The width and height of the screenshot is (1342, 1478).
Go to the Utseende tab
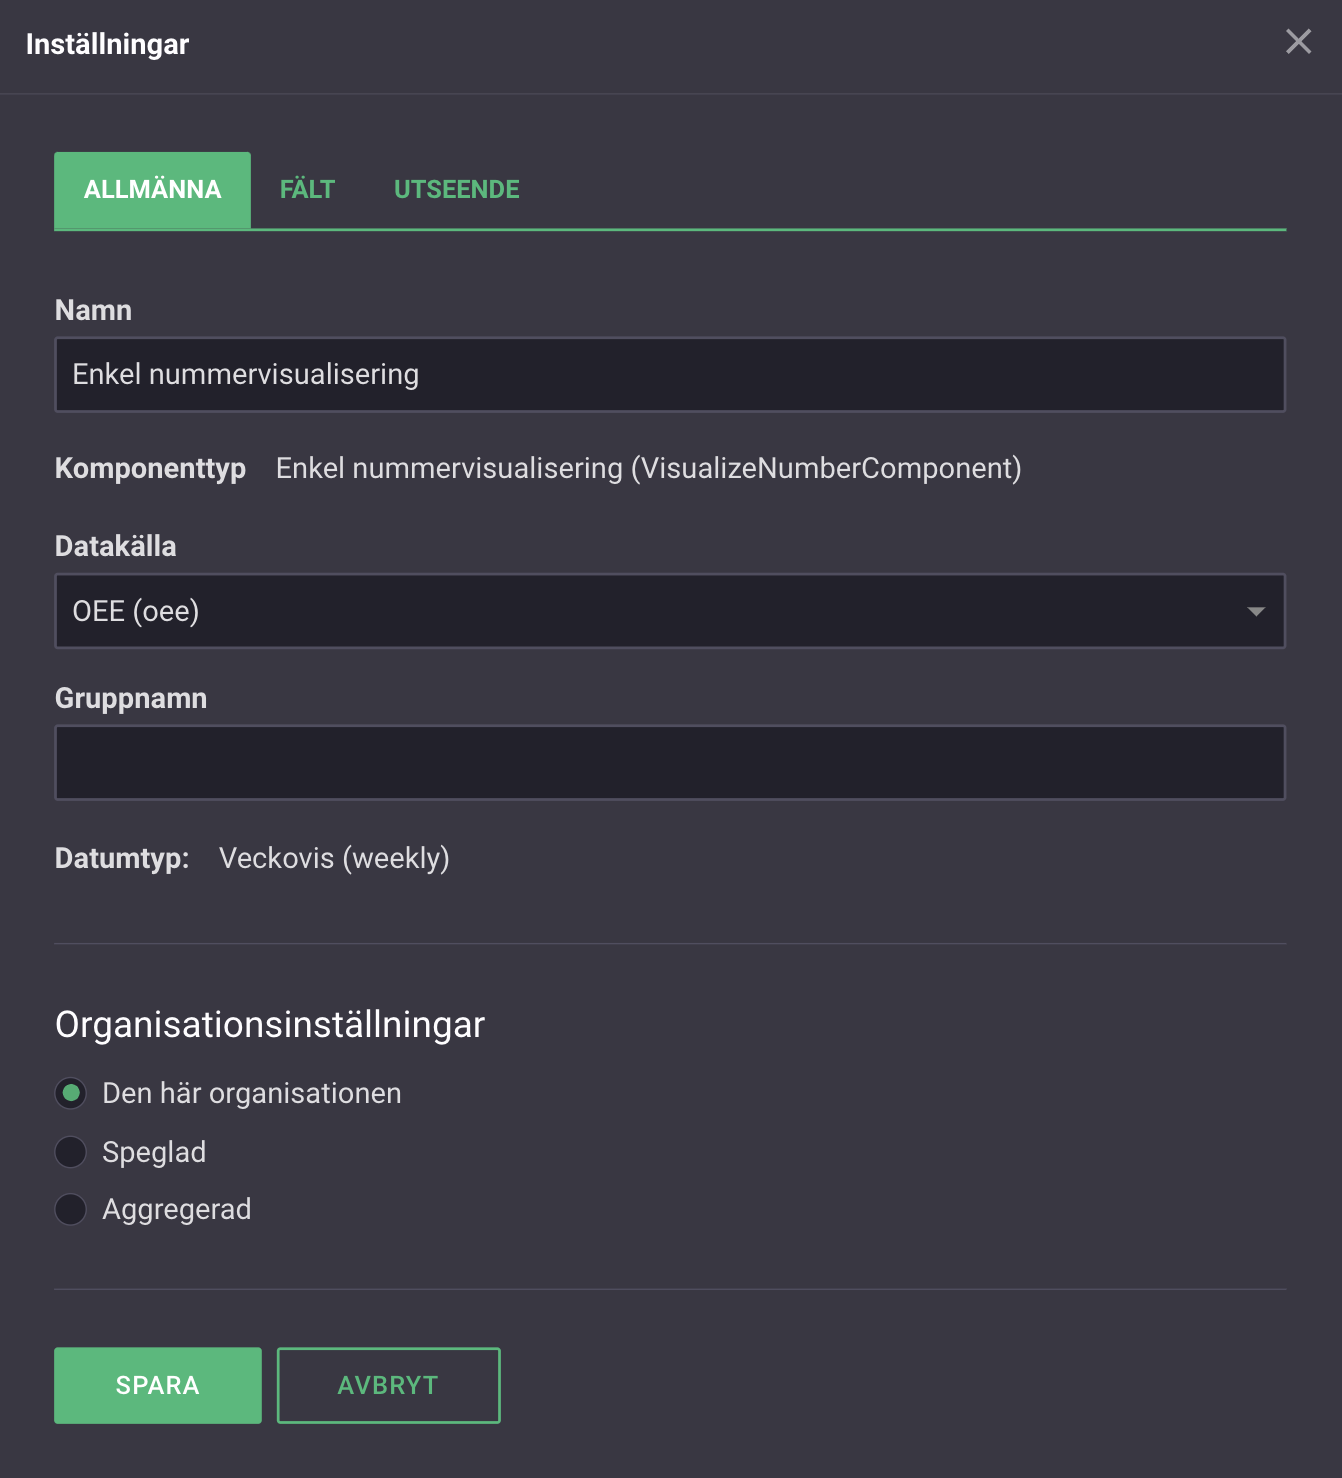coord(456,190)
